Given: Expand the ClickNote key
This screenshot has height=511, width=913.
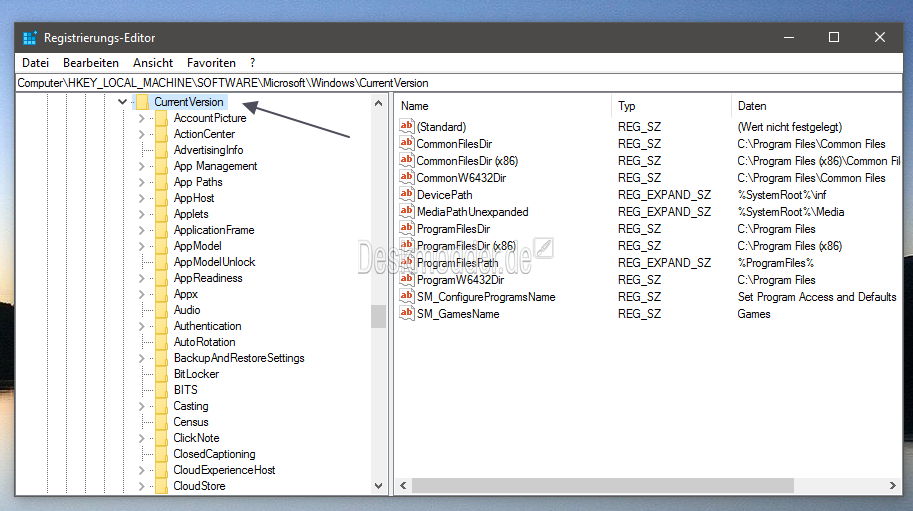Looking at the screenshot, I should tap(141, 438).
